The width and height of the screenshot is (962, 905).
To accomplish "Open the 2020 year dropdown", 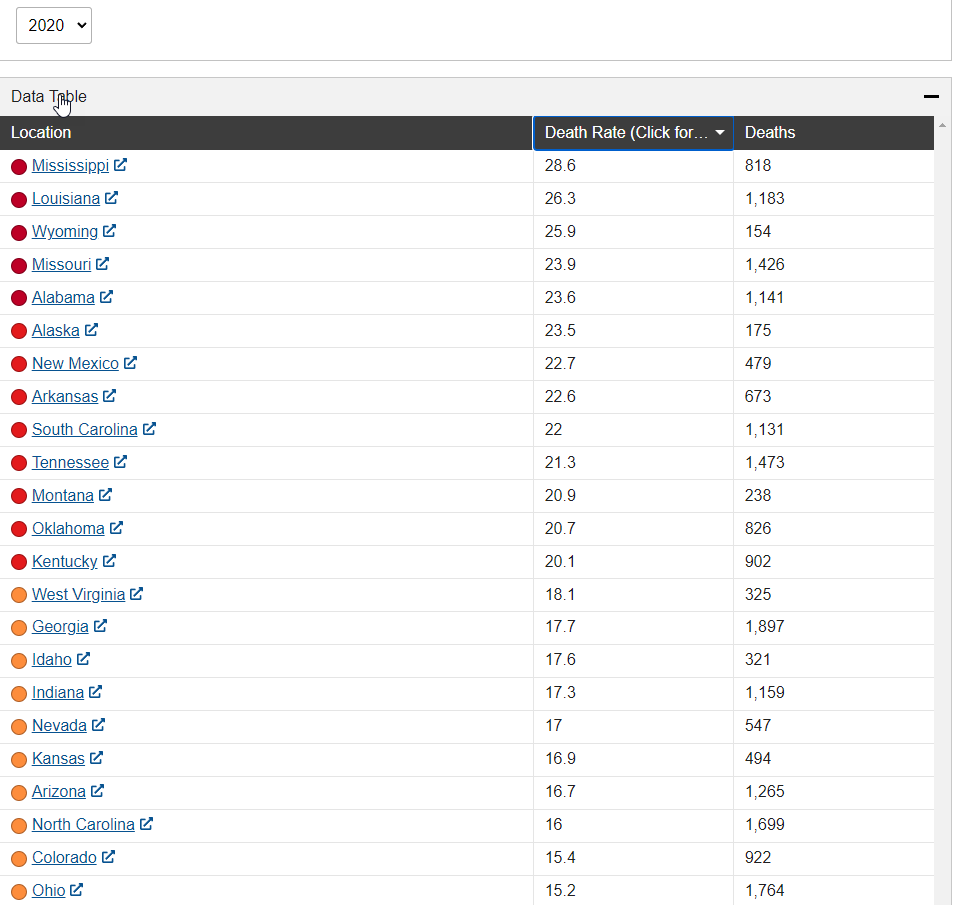I will click(x=54, y=26).
